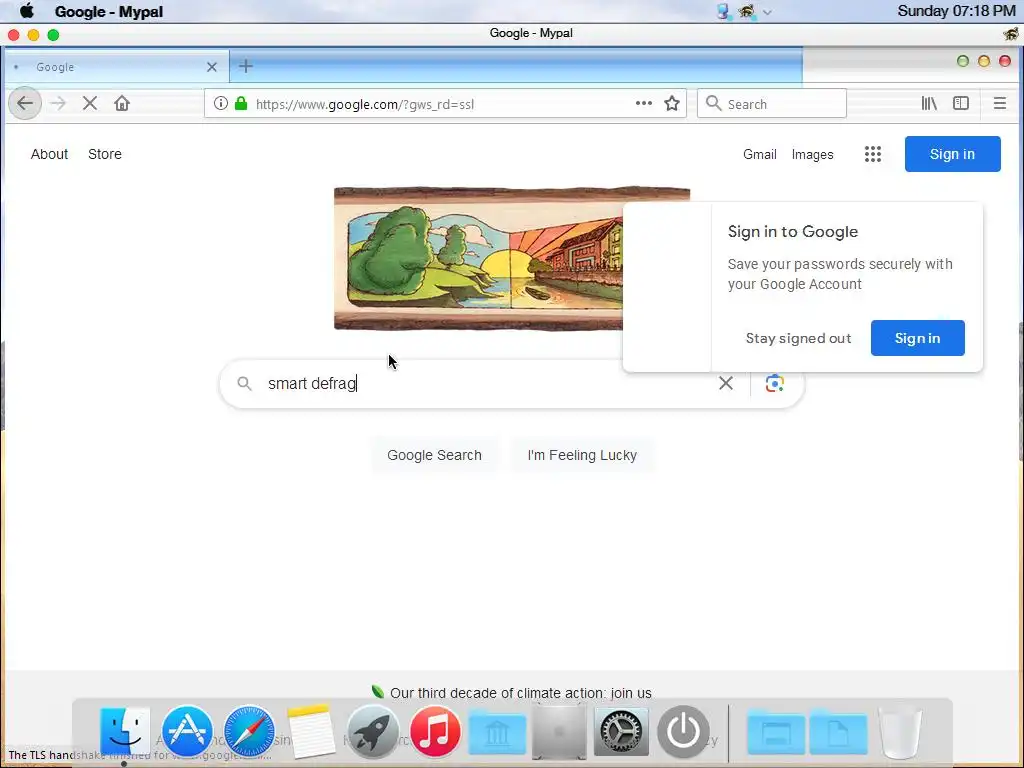
Task: Open the Apple menu
Action: coord(27,10)
